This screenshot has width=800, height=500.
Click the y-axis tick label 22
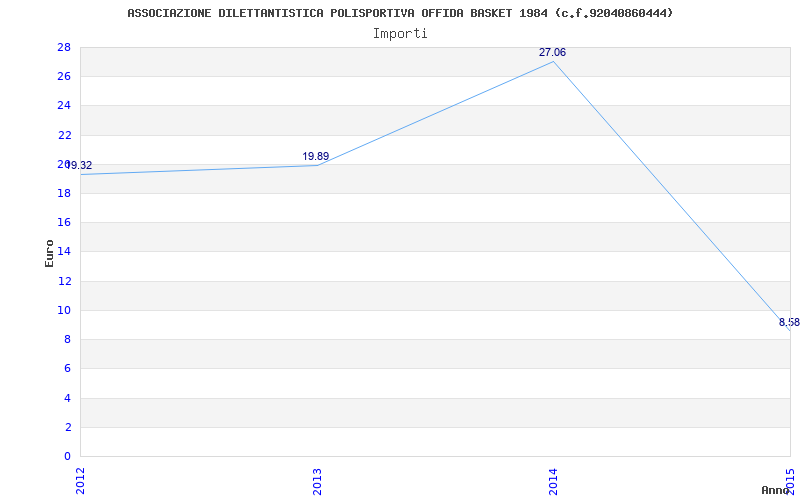(x=65, y=135)
